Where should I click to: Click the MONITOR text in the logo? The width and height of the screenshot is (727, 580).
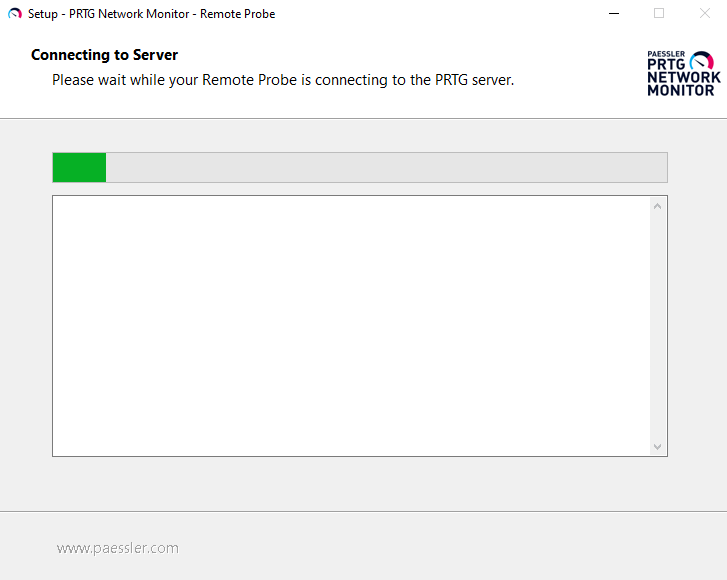[x=681, y=90]
